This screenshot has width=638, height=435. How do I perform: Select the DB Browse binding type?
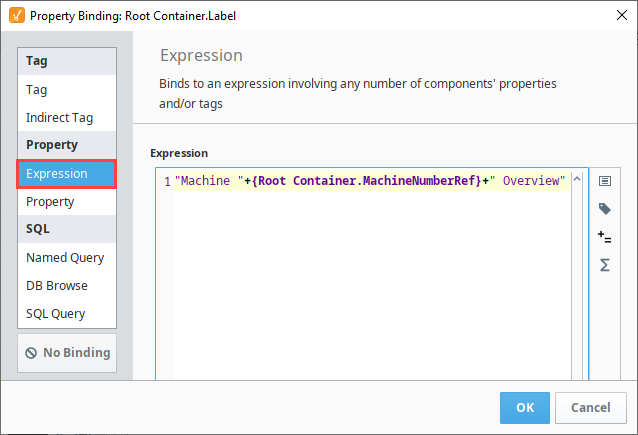(x=67, y=286)
